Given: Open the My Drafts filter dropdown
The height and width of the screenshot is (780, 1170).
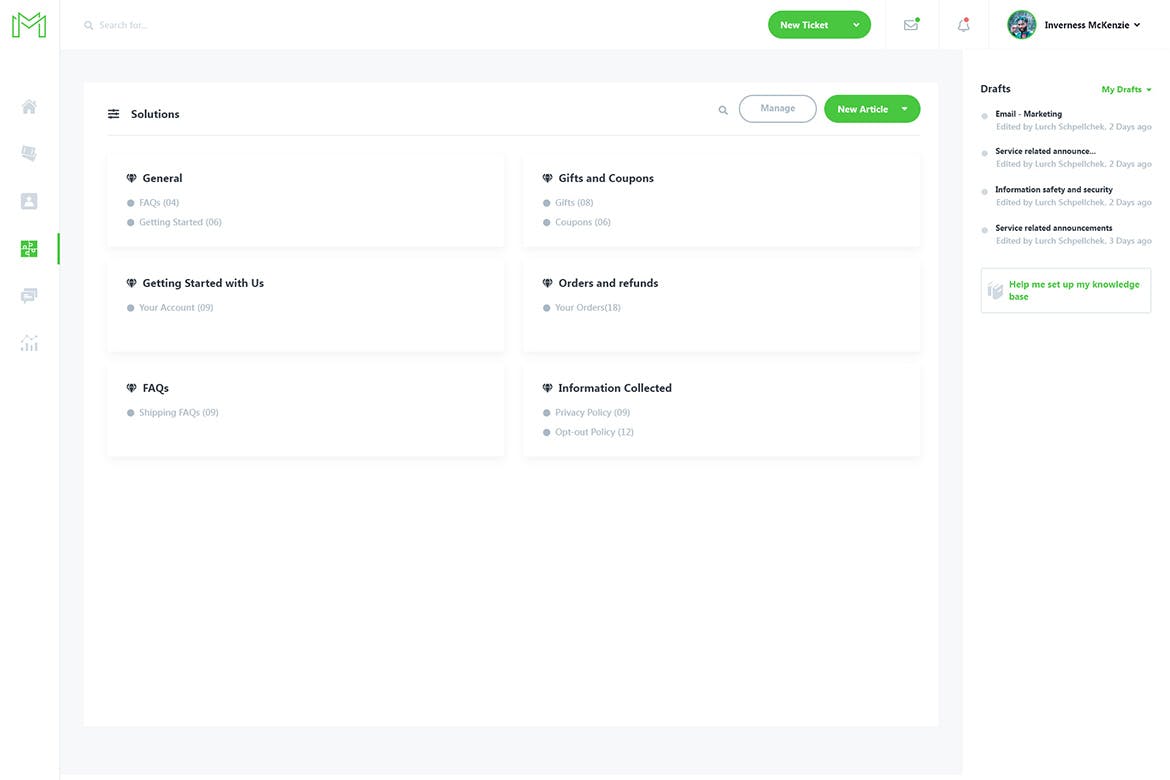Looking at the screenshot, I should 1126,90.
